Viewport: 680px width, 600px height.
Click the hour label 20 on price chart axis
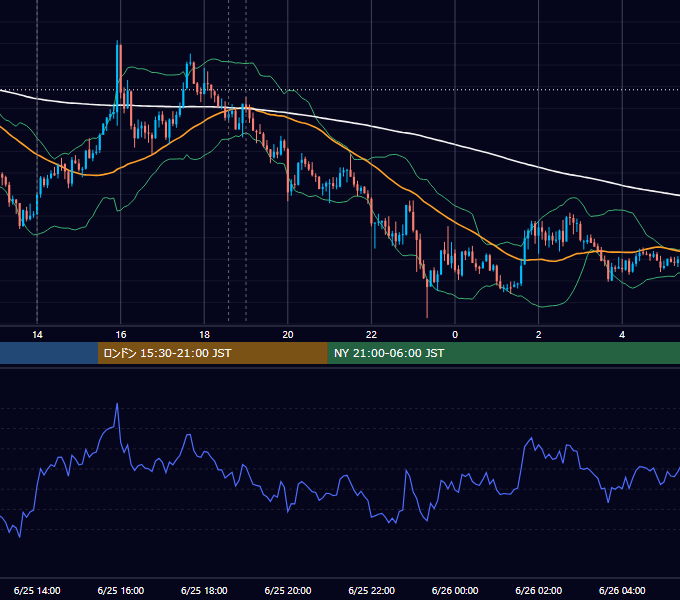pos(288,335)
